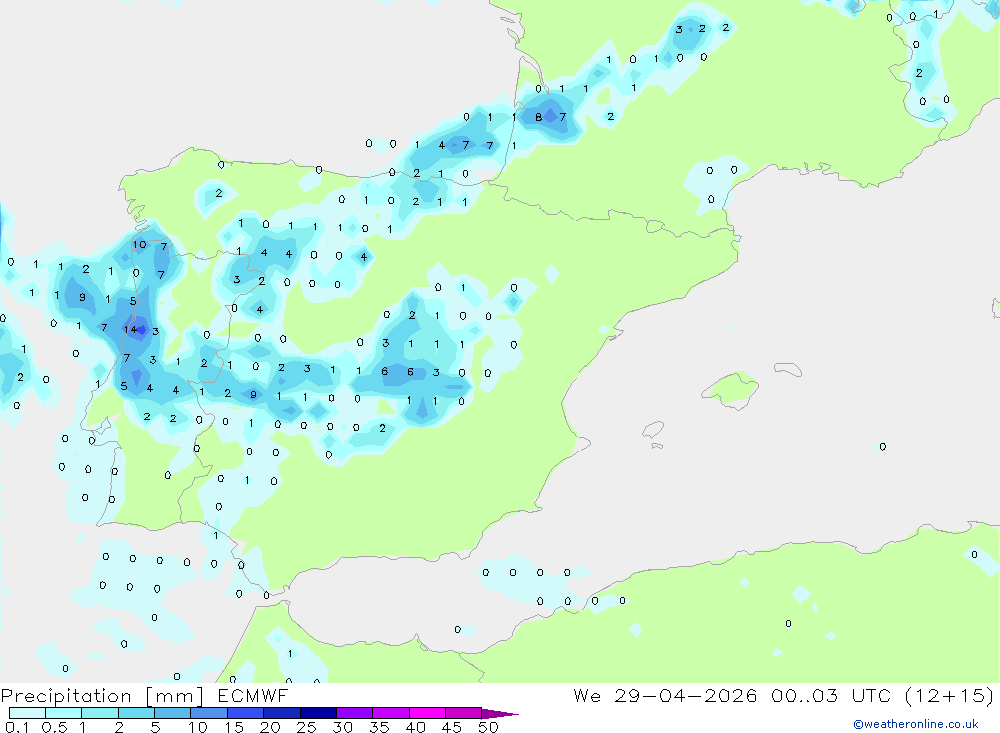Select the legend swatch between 30 and 35

coord(354,713)
